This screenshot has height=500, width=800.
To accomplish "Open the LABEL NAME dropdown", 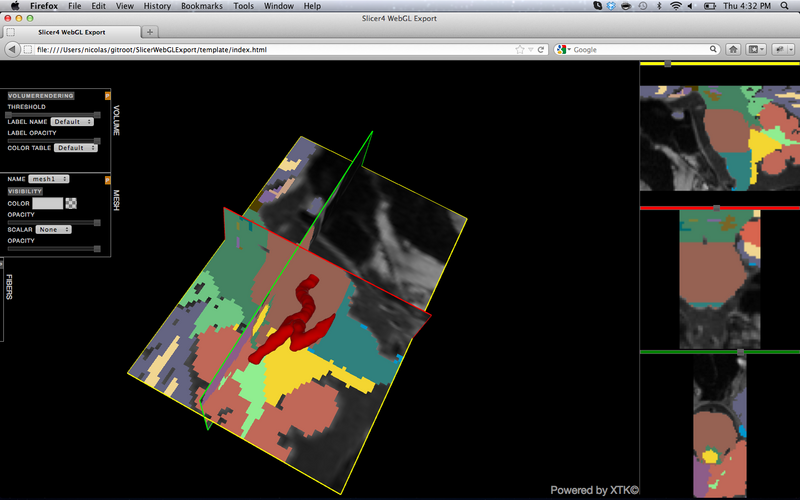I will point(72,121).
